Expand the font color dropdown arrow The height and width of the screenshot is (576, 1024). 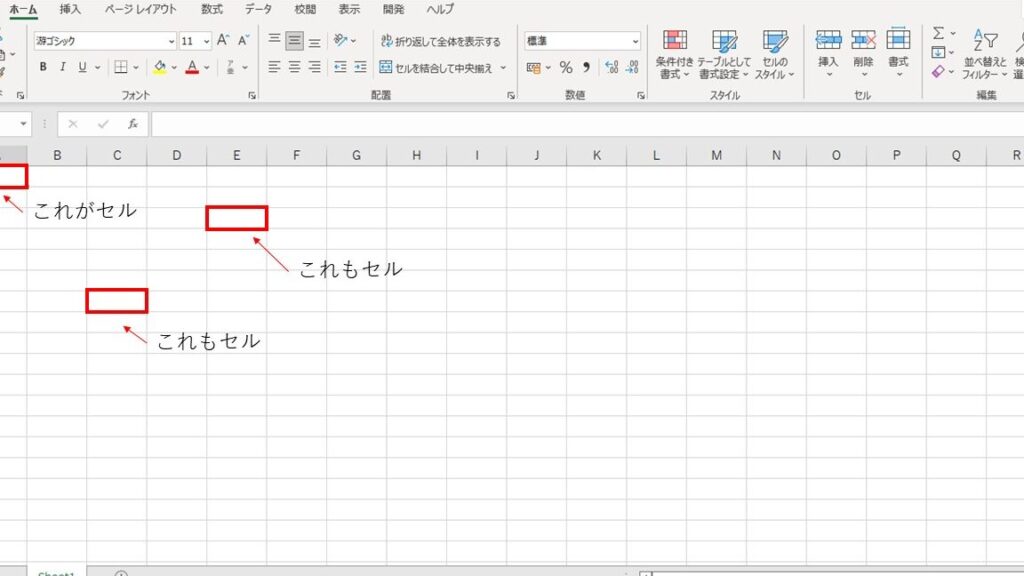pyautogui.click(x=206, y=67)
